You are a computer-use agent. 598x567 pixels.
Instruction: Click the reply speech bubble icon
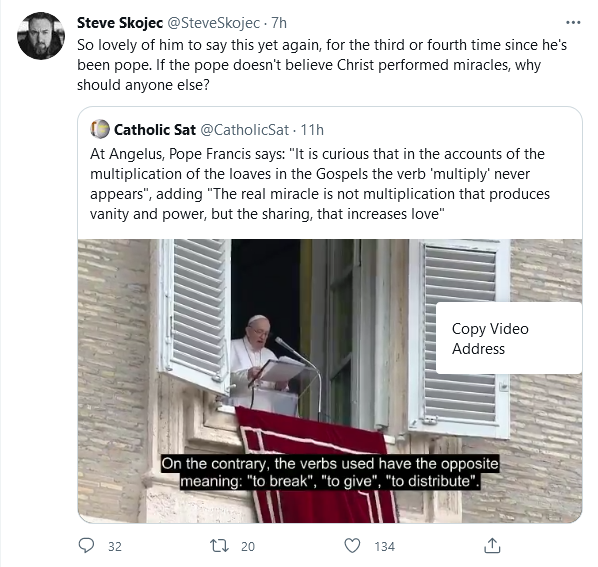[x=86, y=545]
